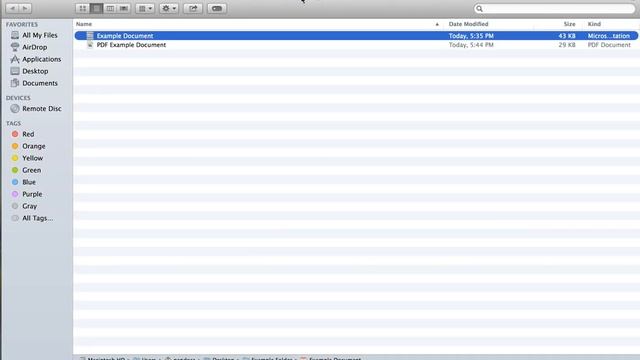640x360 pixels.
Task: Click the Example Document file icon
Action: 90,36
